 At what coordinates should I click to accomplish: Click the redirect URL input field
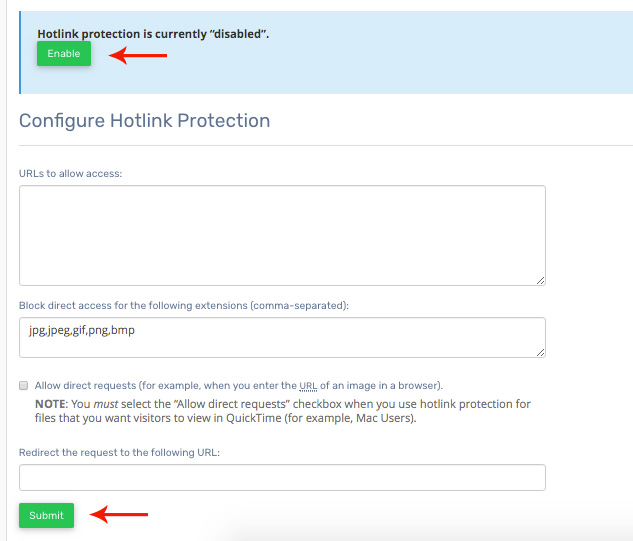[x=282, y=477]
